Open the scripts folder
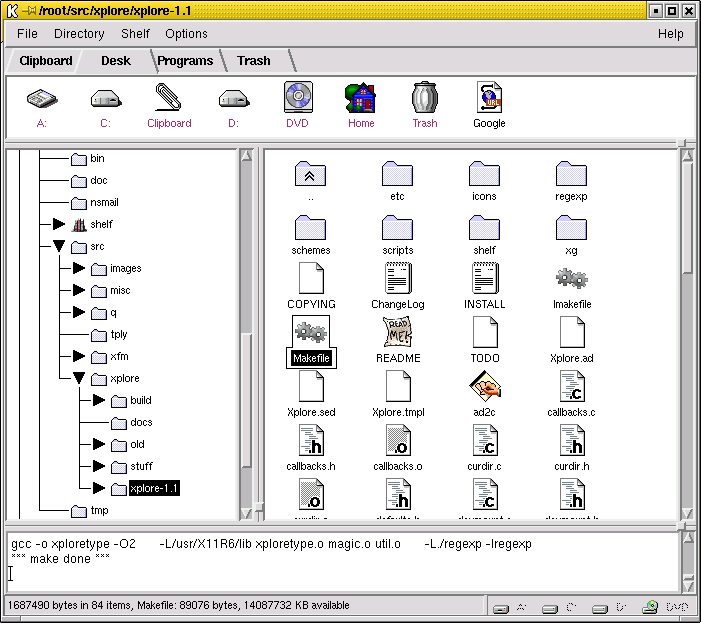Viewport: 701px width, 623px height. [x=397, y=228]
